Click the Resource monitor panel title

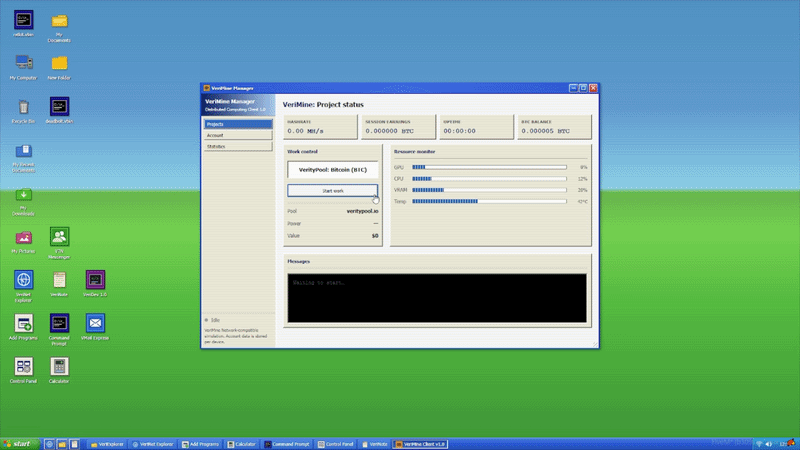414,152
